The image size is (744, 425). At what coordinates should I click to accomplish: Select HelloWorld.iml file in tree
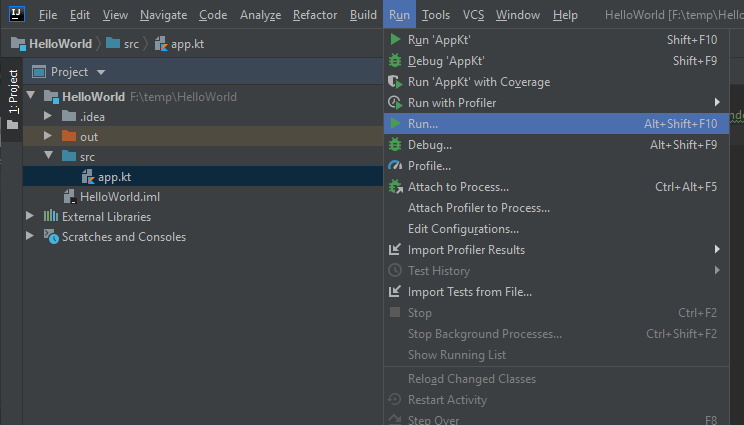tap(119, 197)
